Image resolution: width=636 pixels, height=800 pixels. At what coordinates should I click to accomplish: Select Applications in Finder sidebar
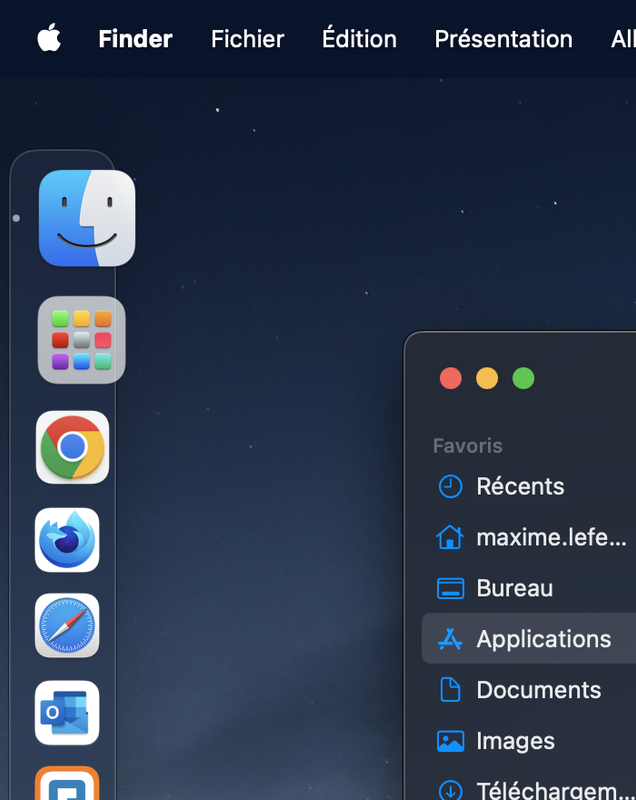pos(529,638)
